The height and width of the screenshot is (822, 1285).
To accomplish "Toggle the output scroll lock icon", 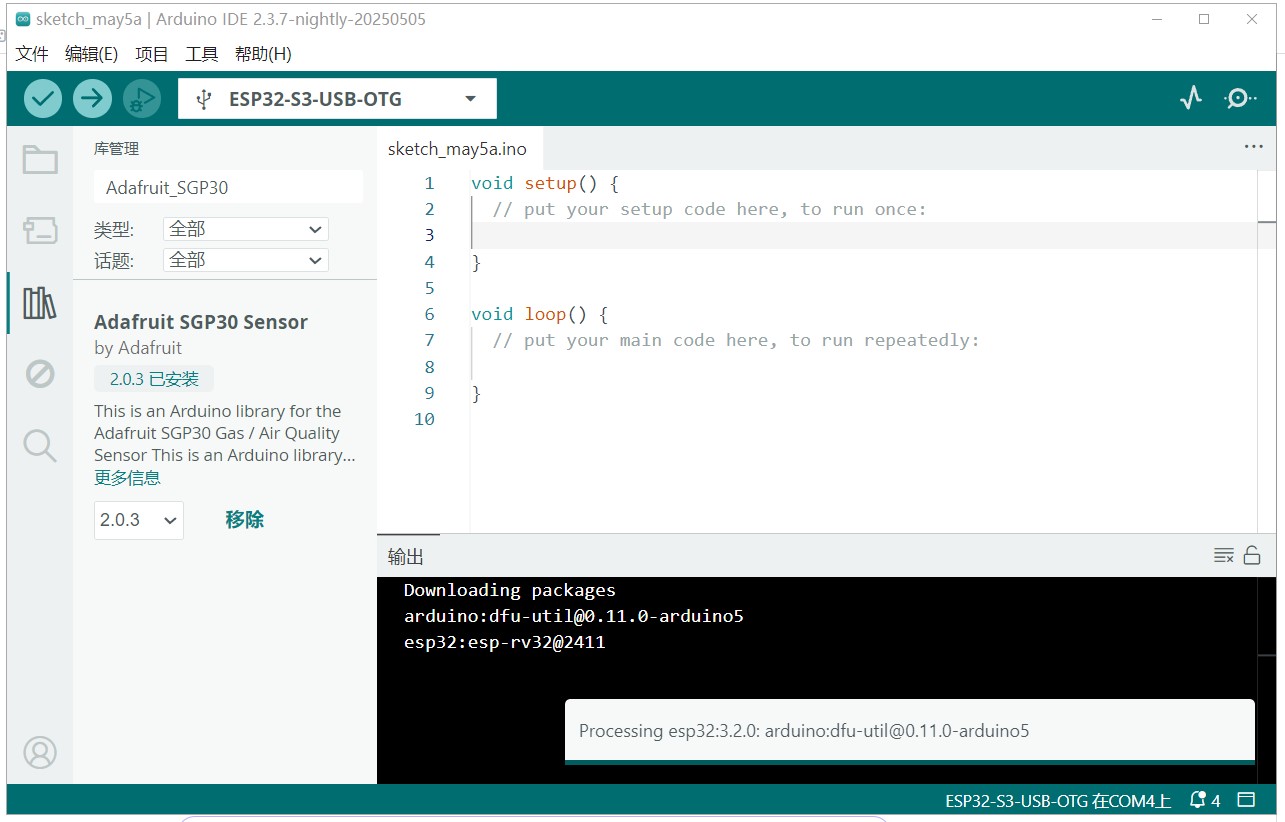I will 1252,556.
